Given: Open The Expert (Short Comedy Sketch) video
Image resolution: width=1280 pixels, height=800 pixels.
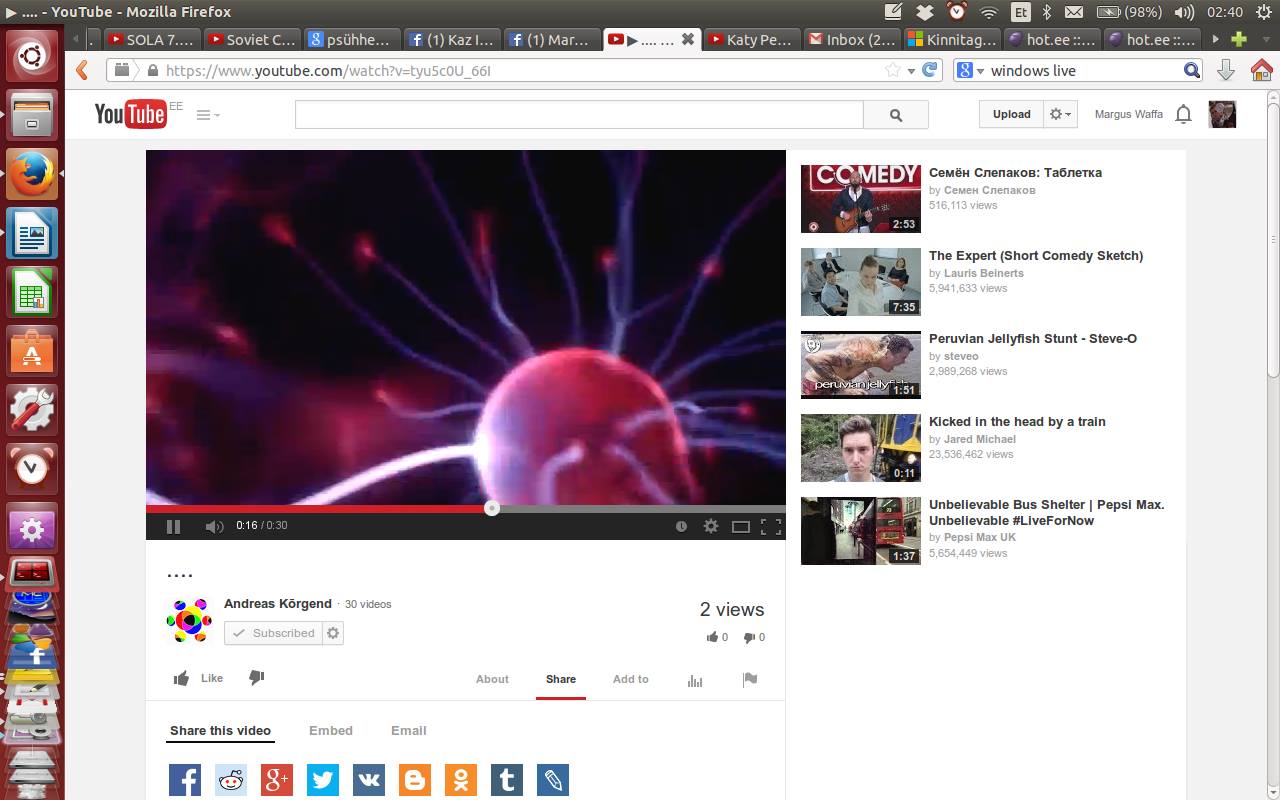Looking at the screenshot, I should click(x=1036, y=256).
